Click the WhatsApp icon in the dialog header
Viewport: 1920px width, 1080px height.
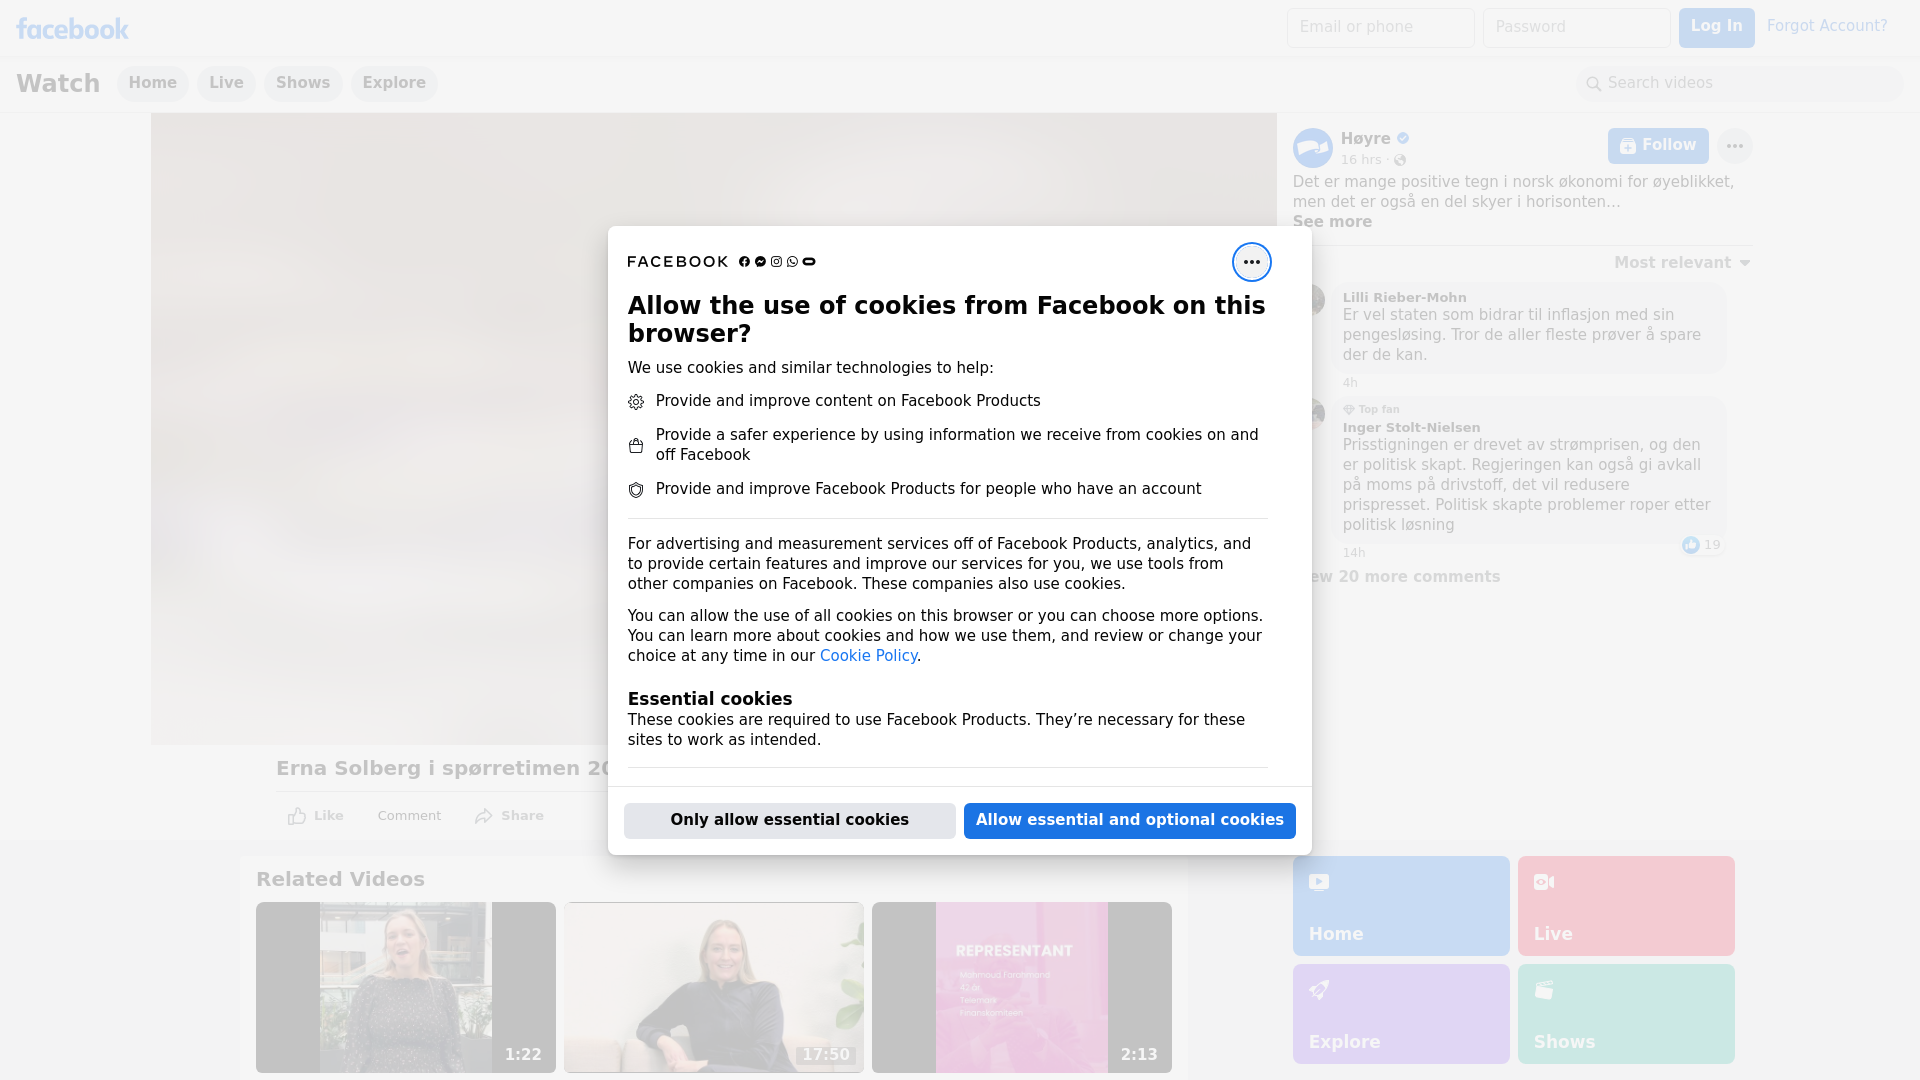point(792,262)
